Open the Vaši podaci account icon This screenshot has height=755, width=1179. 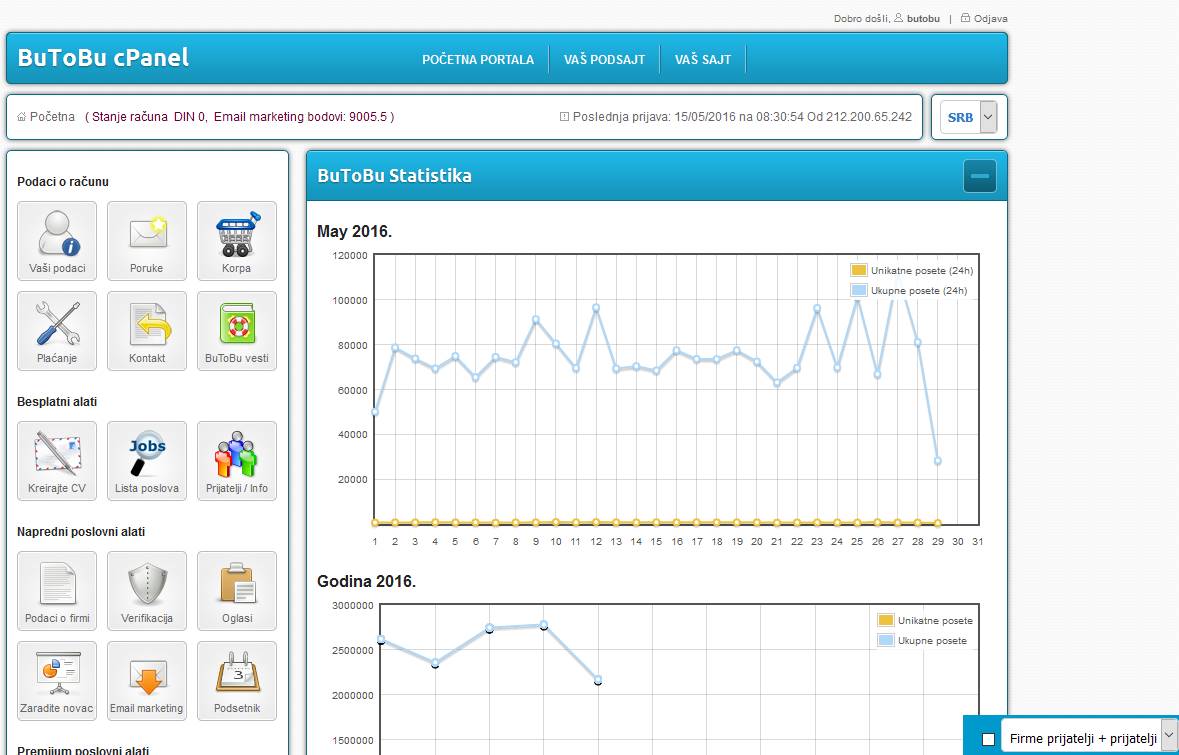(x=56, y=240)
